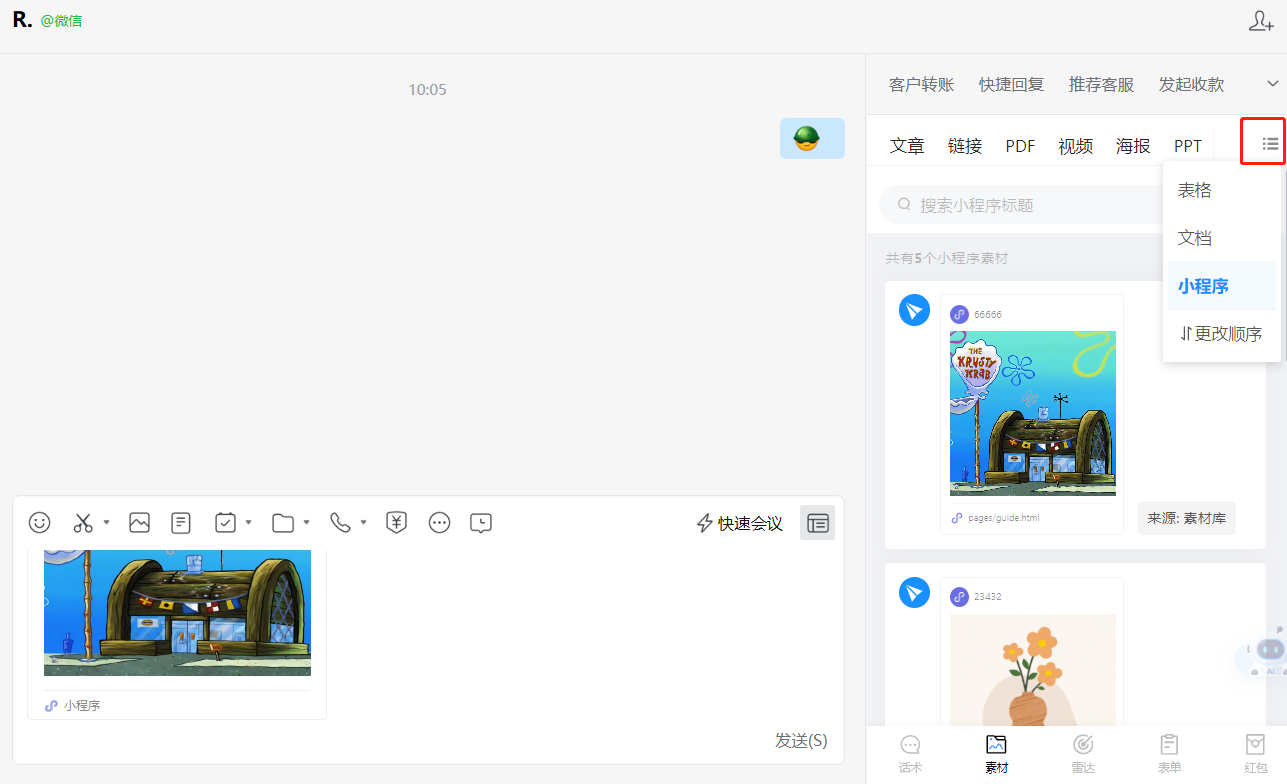Switch to the PDF tab
Image resolution: width=1287 pixels, height=784 pixels.
pos(1020,146)
